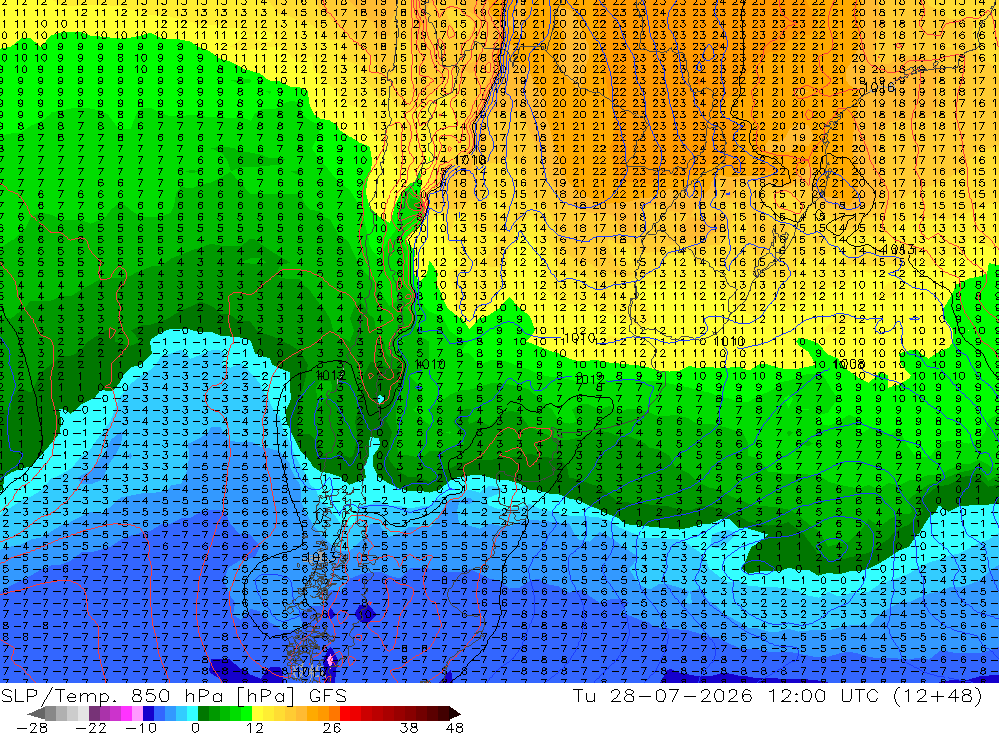Click the dark brown arrow ending the color scale
This screenshot has height=733, width=1000.
pos(455,713)
